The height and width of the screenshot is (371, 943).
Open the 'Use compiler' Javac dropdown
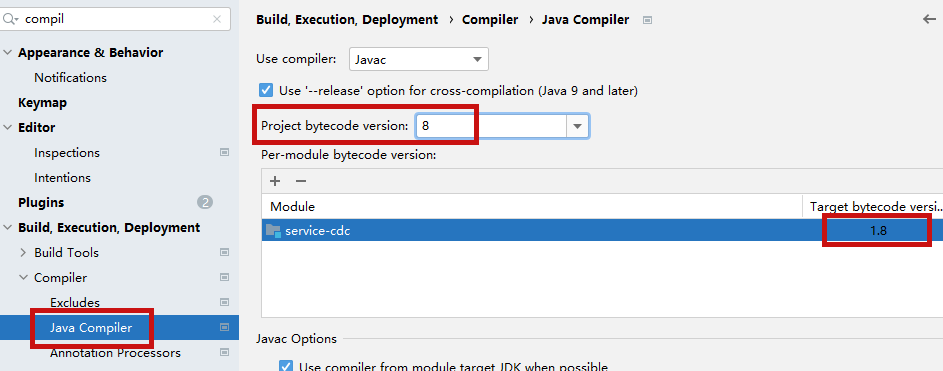click(x=419, y=60)
